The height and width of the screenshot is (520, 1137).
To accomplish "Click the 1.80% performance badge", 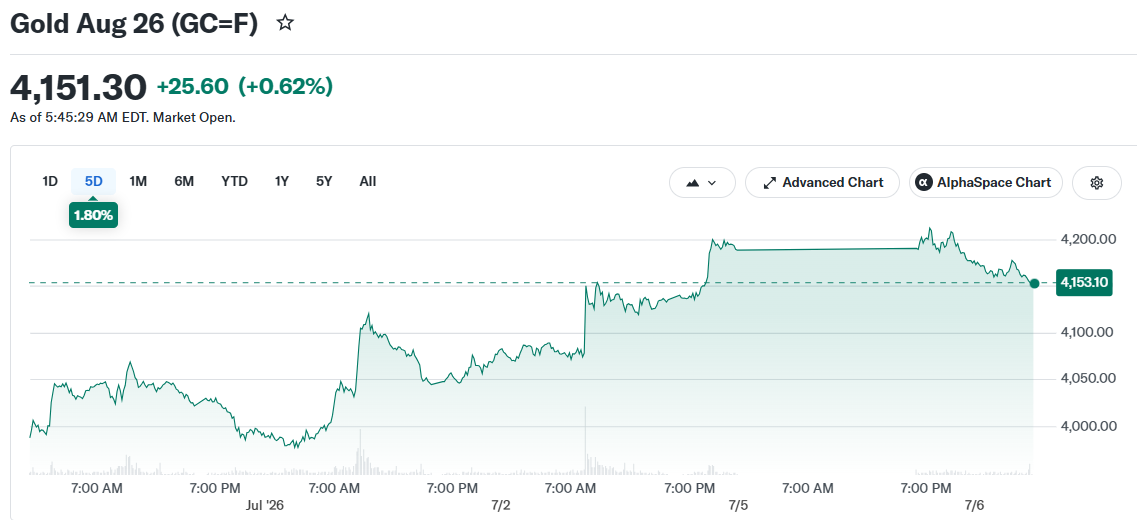I will (x=94, y=215).
